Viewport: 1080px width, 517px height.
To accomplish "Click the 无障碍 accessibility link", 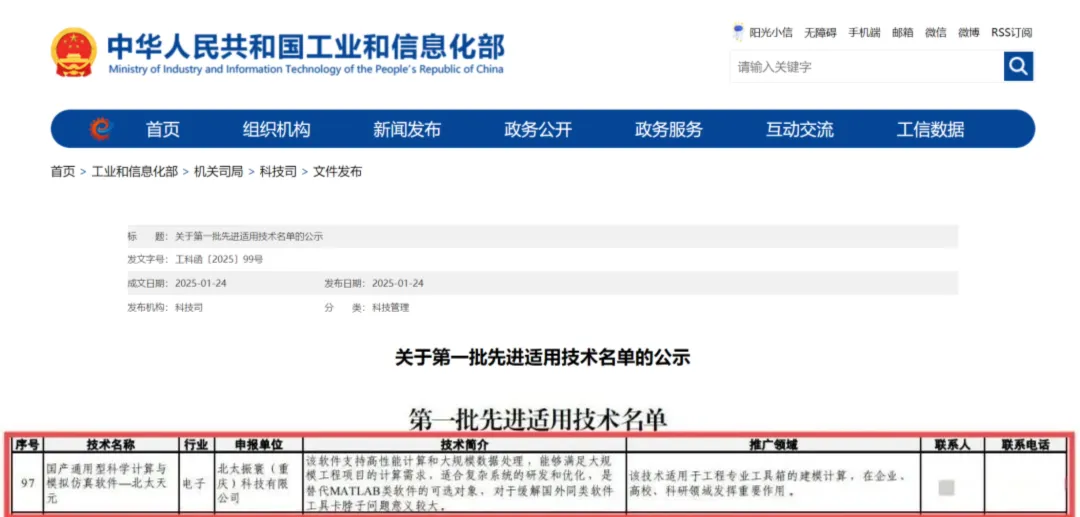I will tap(820, 32).
